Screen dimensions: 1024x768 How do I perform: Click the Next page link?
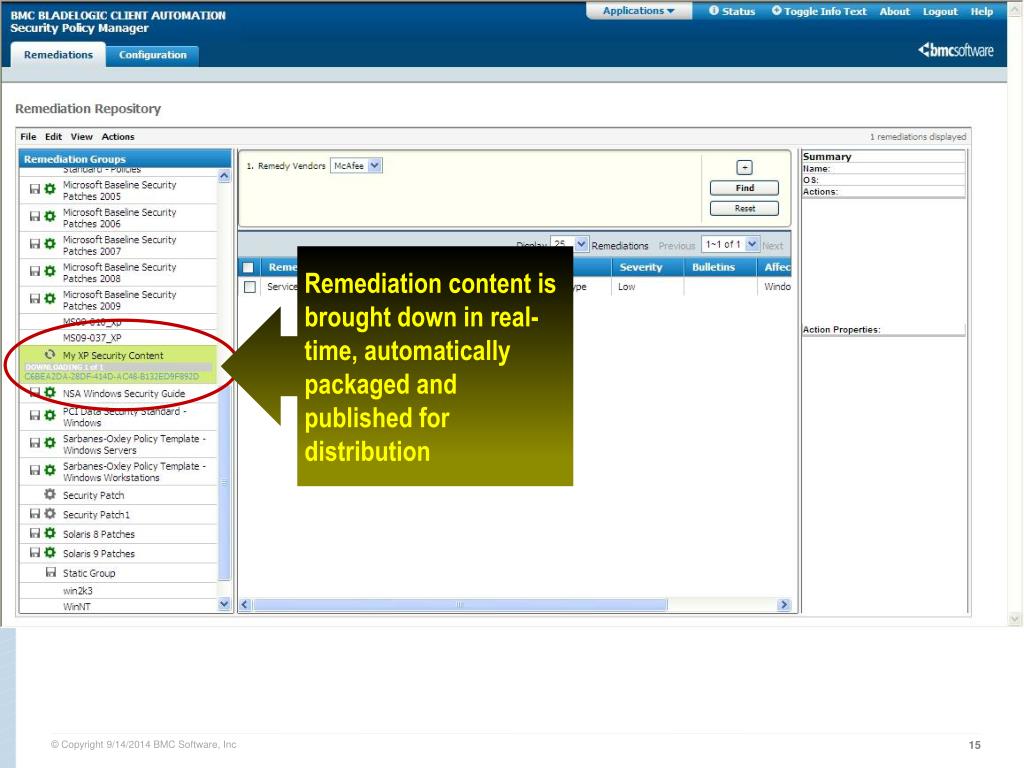tap(773, 246)
